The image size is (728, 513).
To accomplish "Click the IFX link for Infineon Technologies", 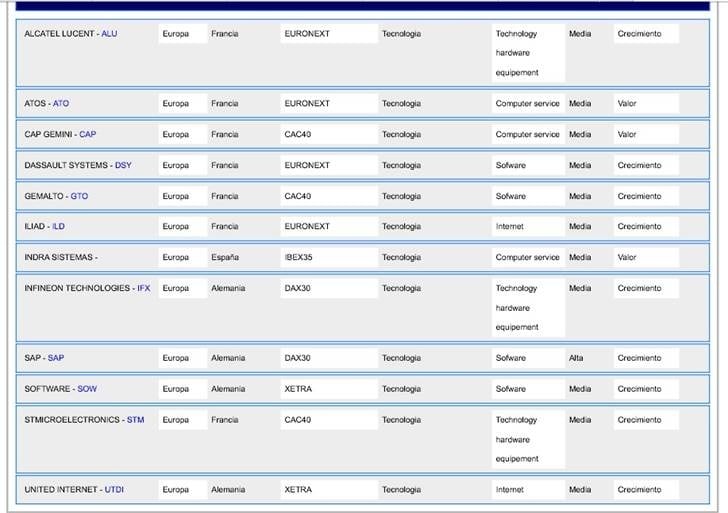I will pos(143,288).
